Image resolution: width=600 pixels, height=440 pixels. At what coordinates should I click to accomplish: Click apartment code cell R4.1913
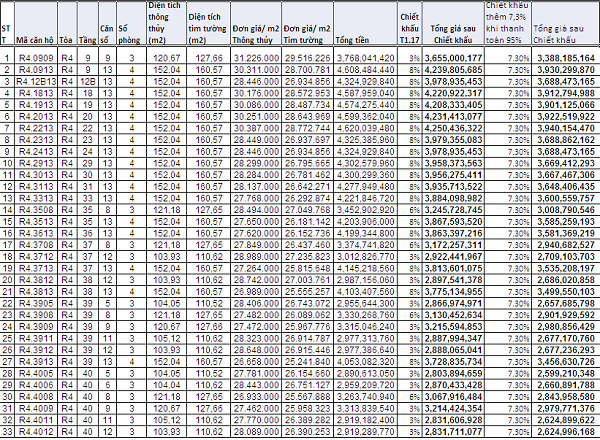pos(36,105)
